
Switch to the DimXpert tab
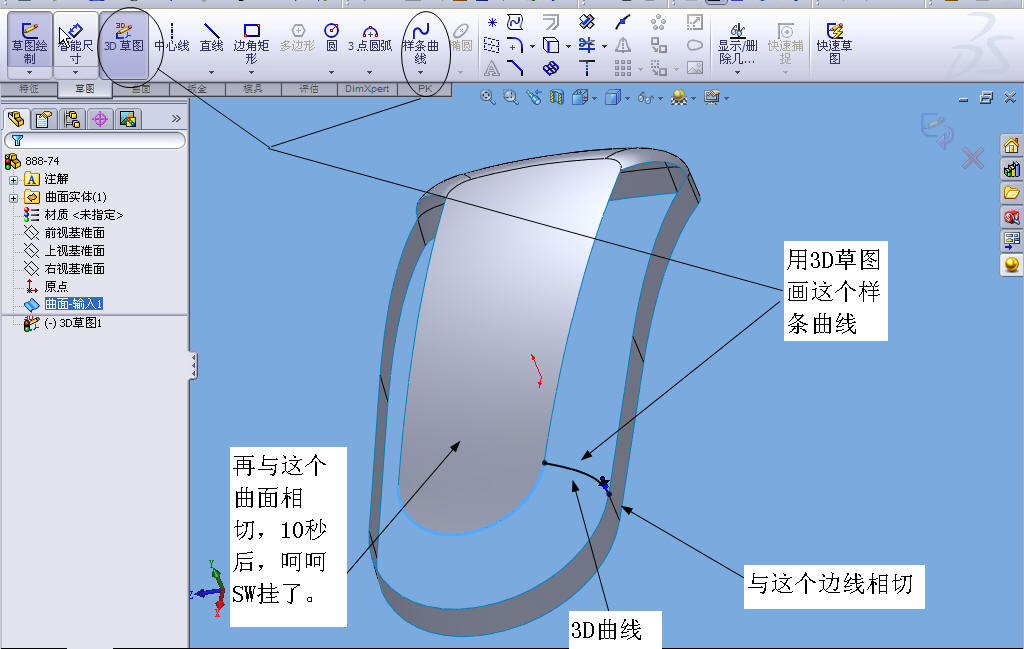(x=367, y=89)
